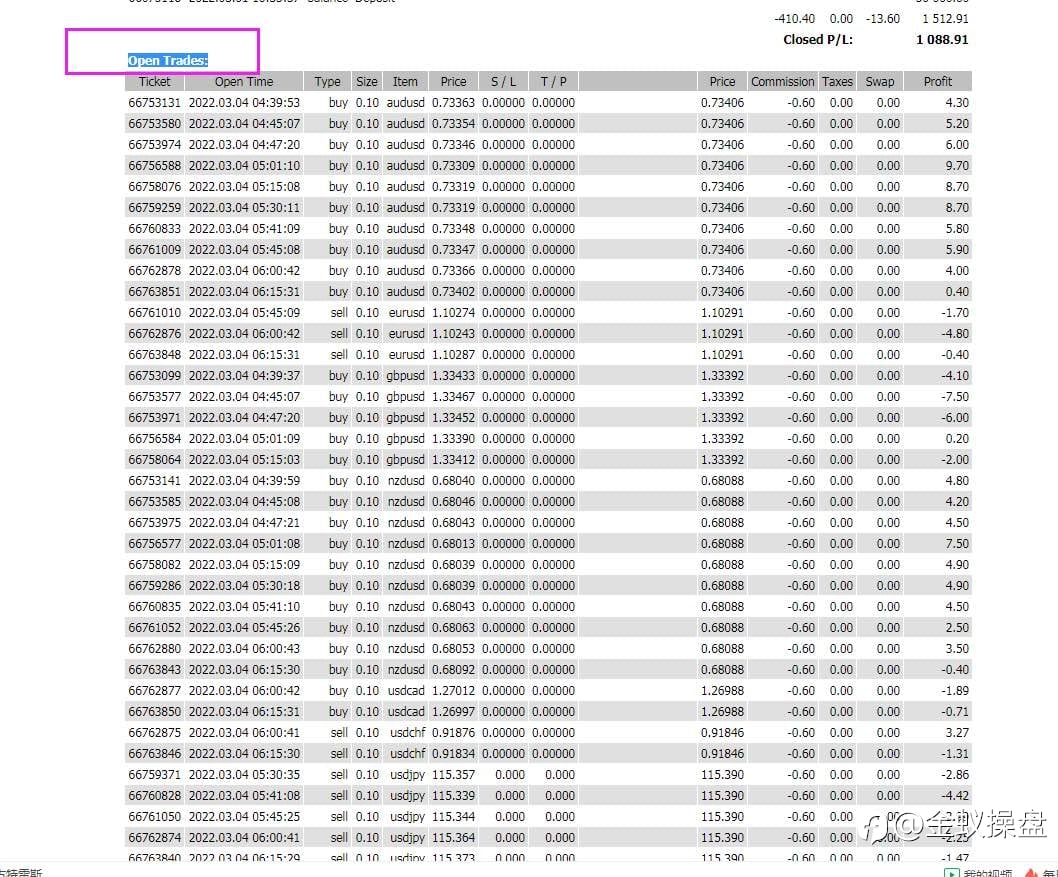1058x877 pixels.
Task: Select ticket number 66753131
Action: tap(155, 103)
